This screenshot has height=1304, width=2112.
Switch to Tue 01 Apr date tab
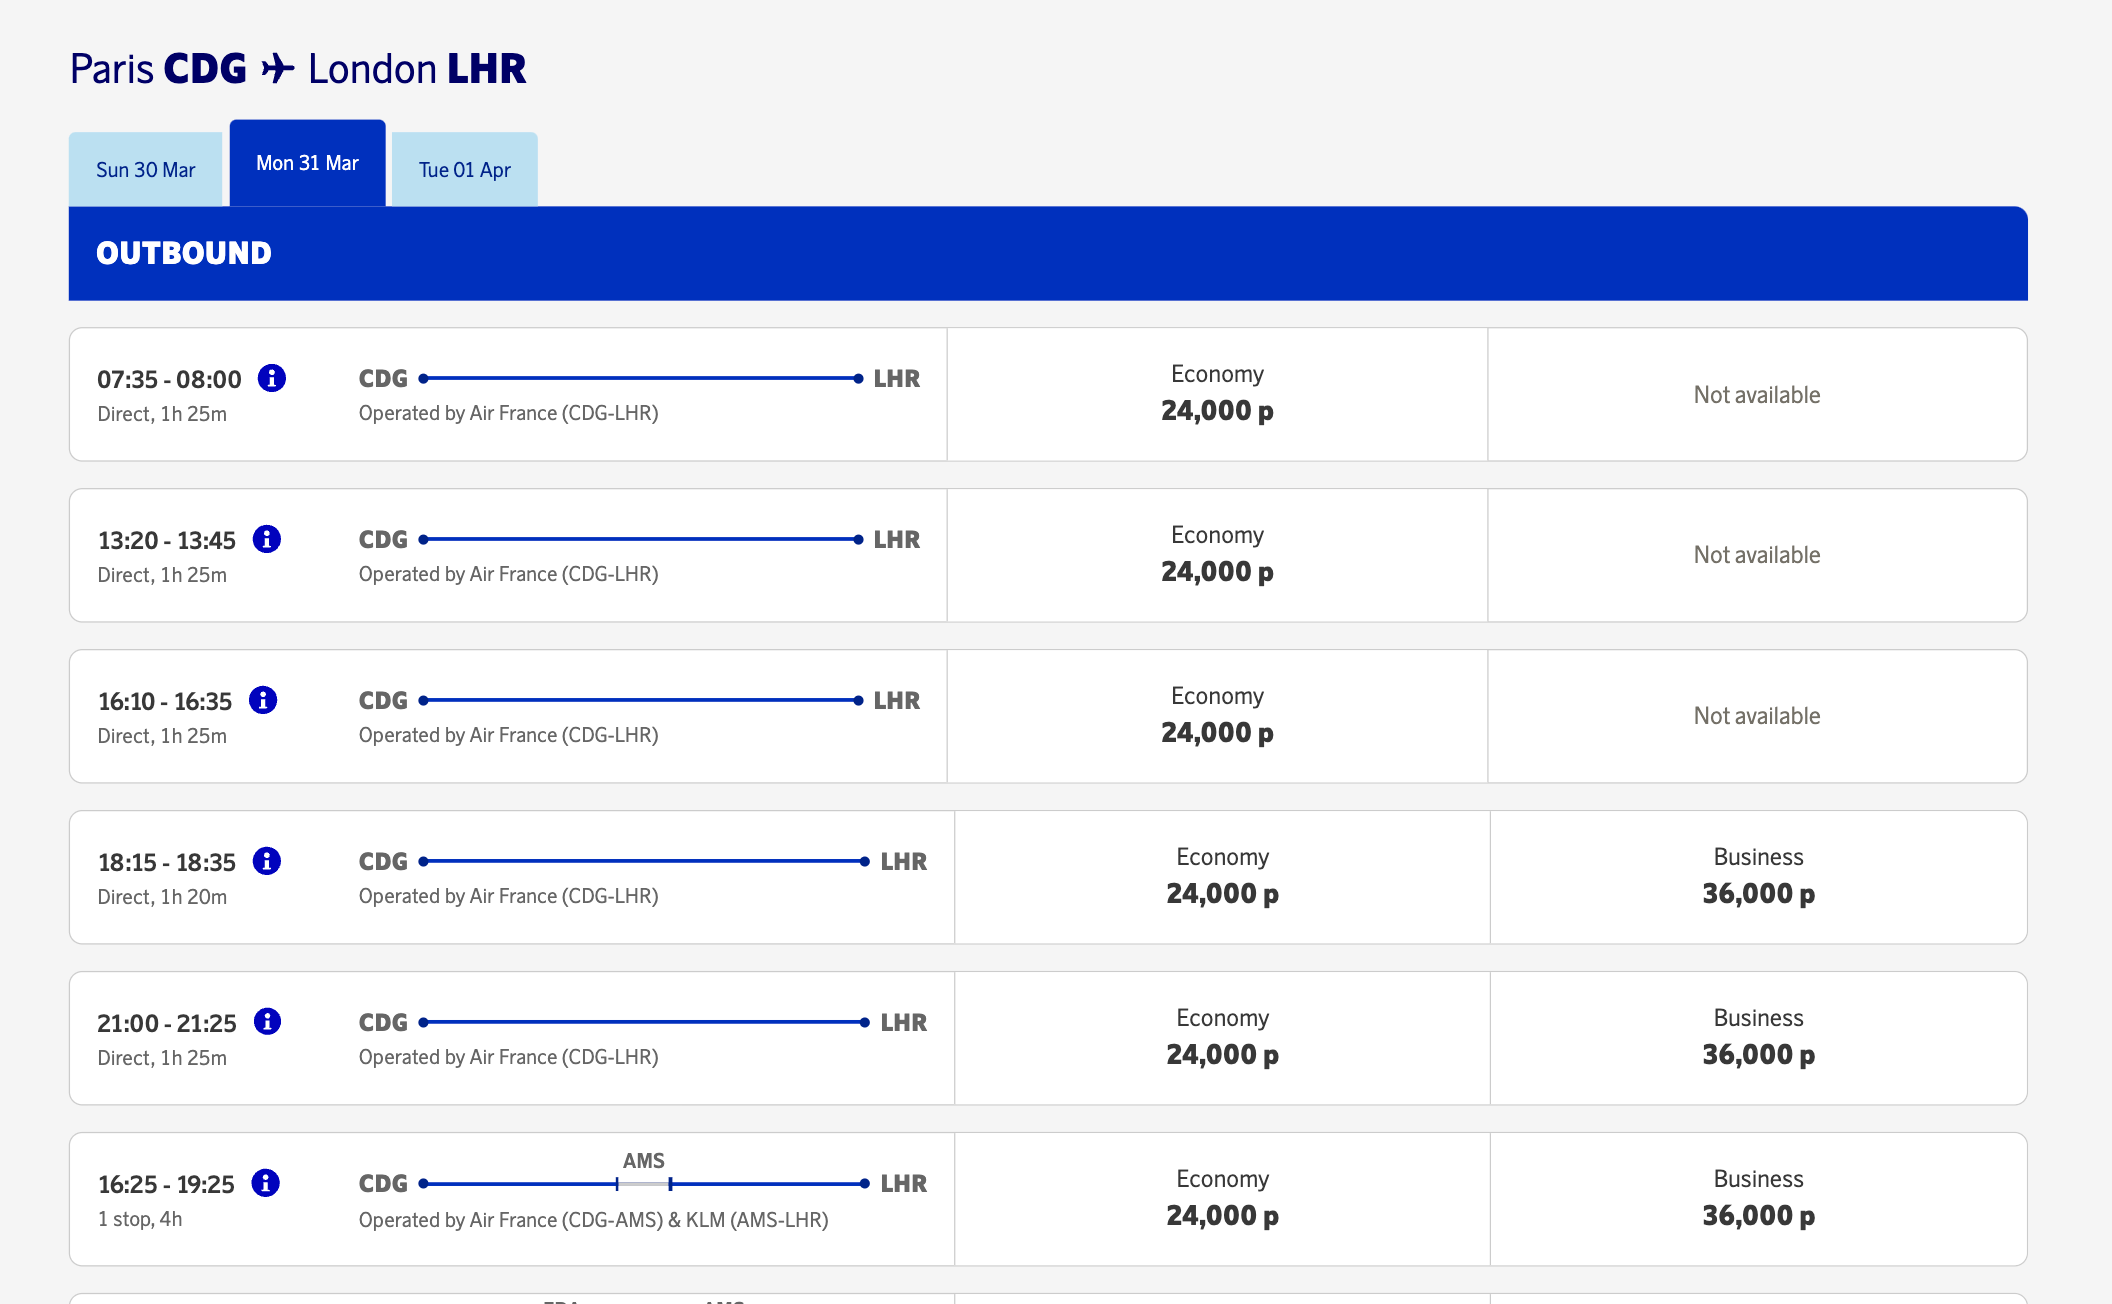[x=465, y=169]
